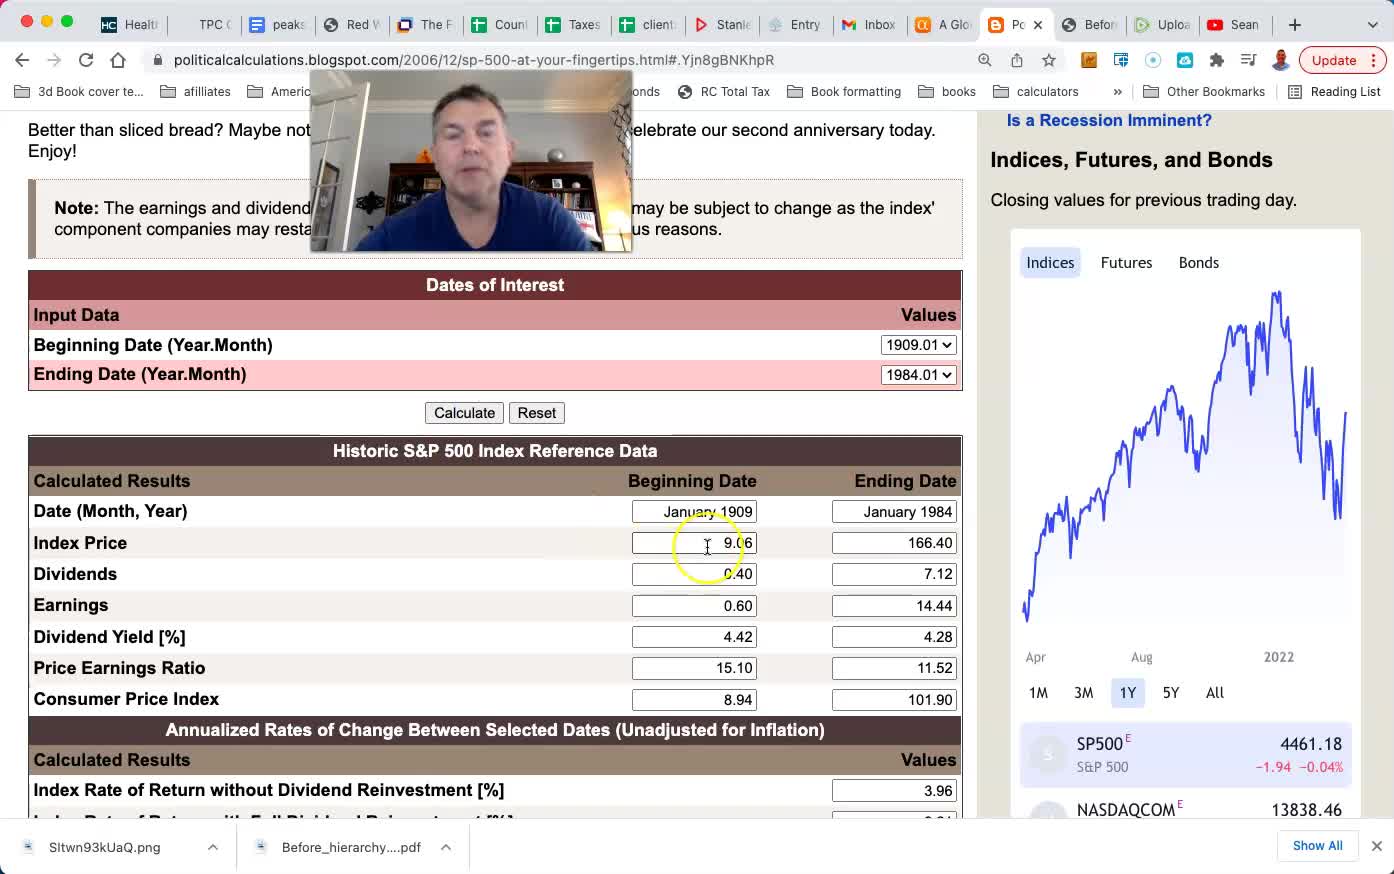Switch to the Taxes spreadsheet tab
This screenshot has height=874, width=1394.
click(573, 24)
